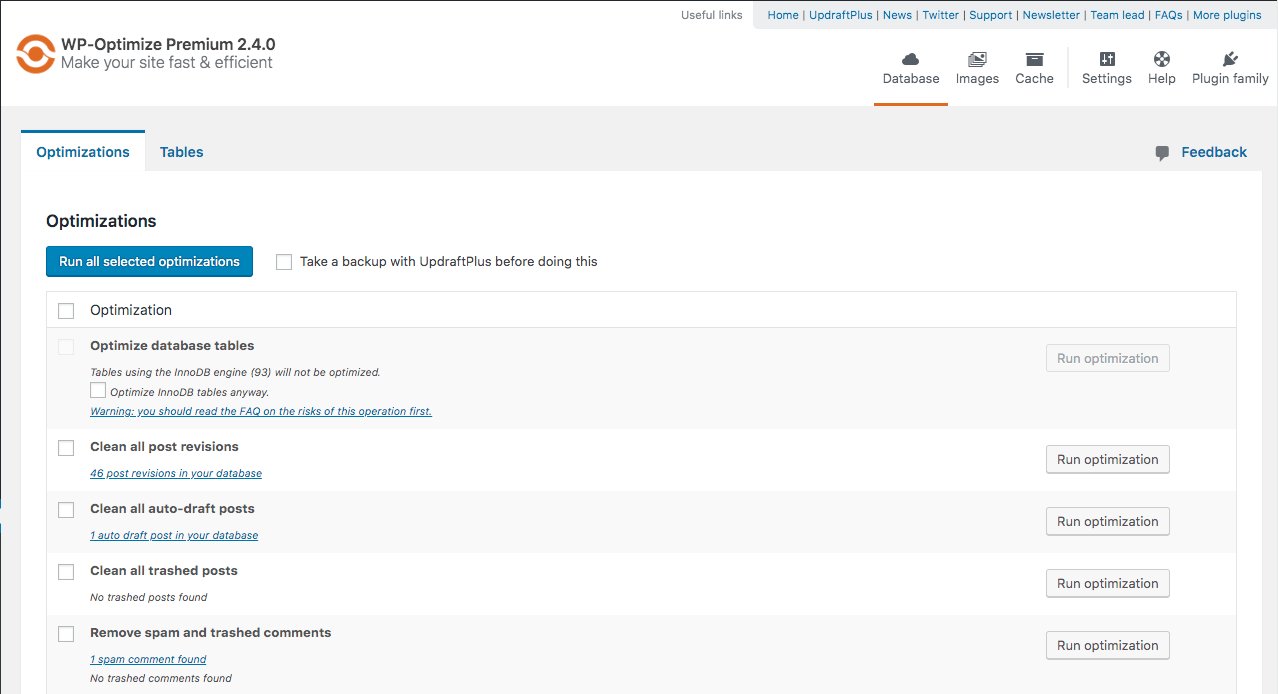Screen dimensions: 1278x694
Task: Open the Team lead useful link
Action: tap(1118, 15)
